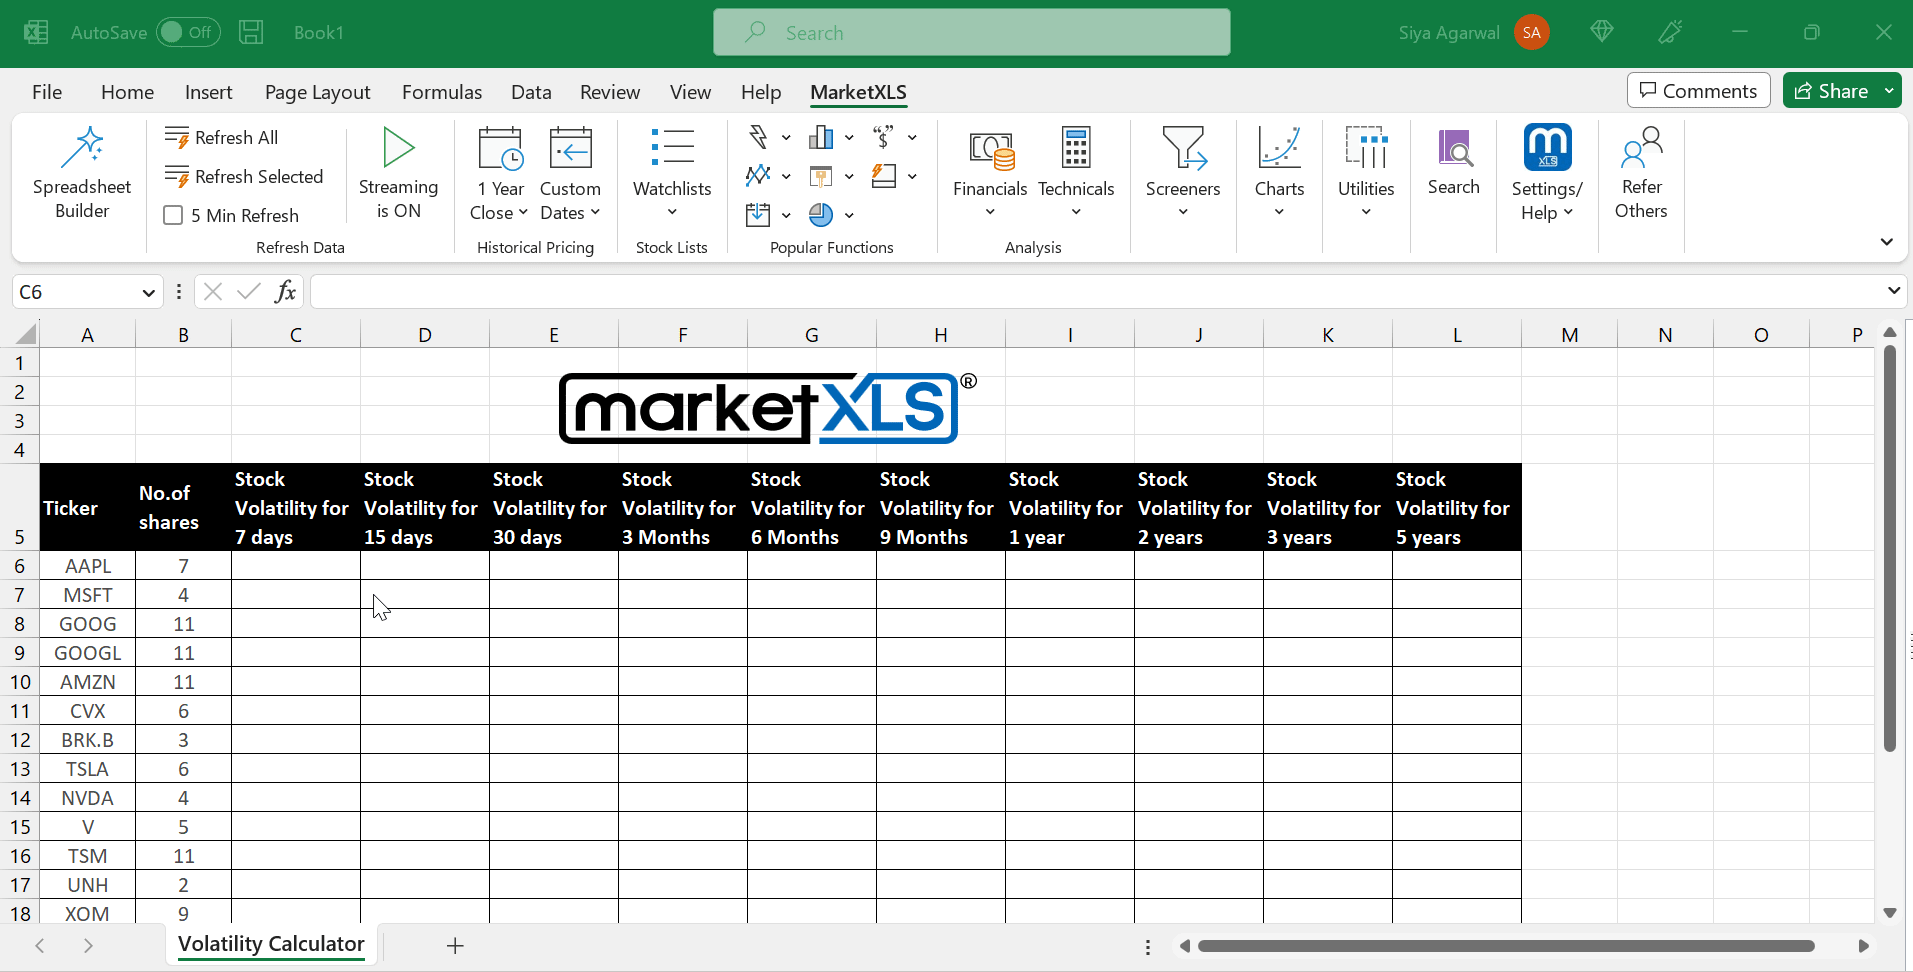This screenshot has height=972, width=1913.
Task: Open the Custom Dates dropdown
Action: (570, 200)
